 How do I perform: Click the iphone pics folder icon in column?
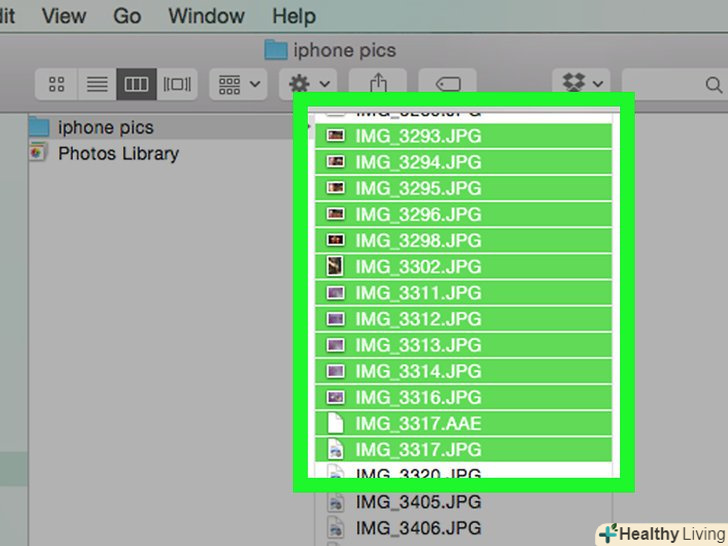pyautogui.click(x=39, y=127)
